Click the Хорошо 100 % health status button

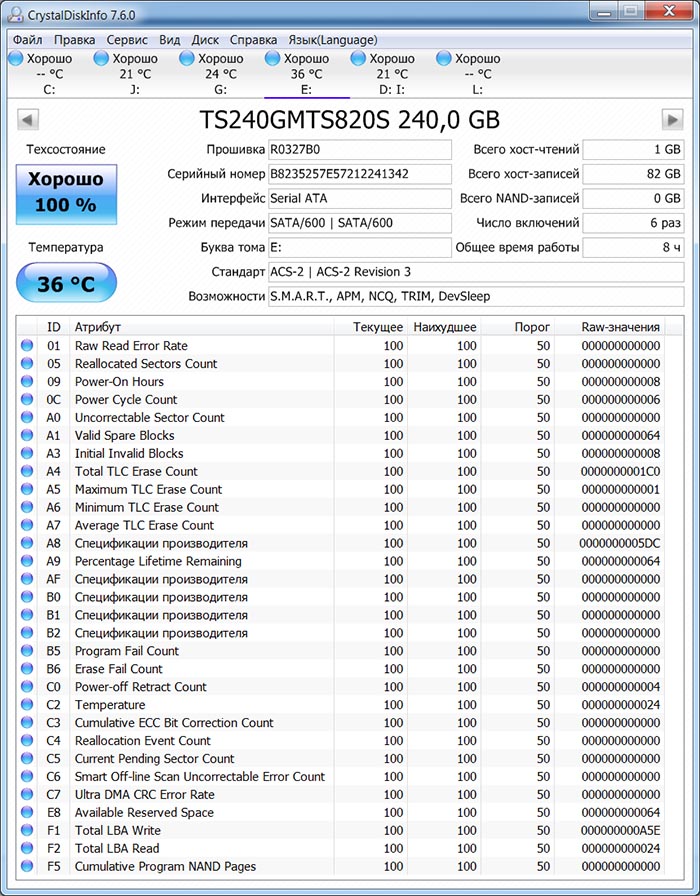click(66, 194)
